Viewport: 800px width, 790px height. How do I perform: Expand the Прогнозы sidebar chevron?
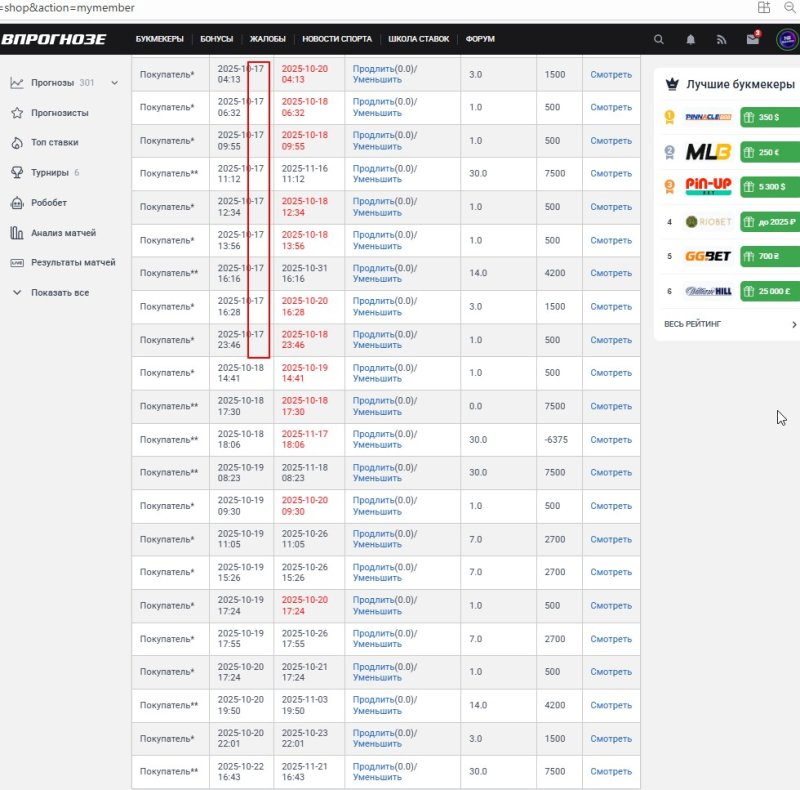click(115, 83)
